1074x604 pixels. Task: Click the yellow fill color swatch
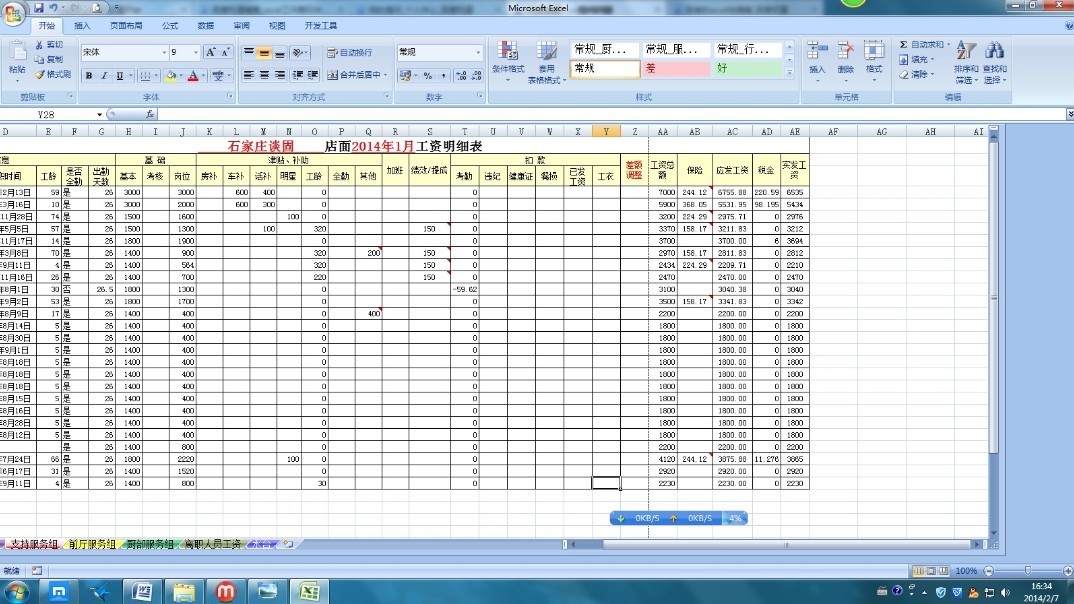171,75
